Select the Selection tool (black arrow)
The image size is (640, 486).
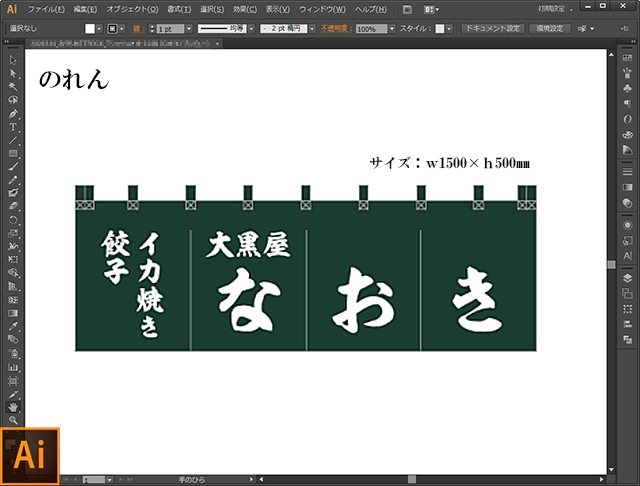[x=13, y=61]
